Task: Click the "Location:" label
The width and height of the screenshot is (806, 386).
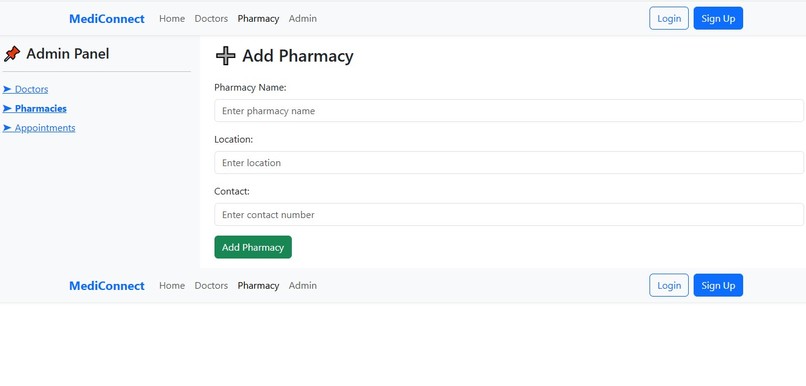Action: click(234, 139)
